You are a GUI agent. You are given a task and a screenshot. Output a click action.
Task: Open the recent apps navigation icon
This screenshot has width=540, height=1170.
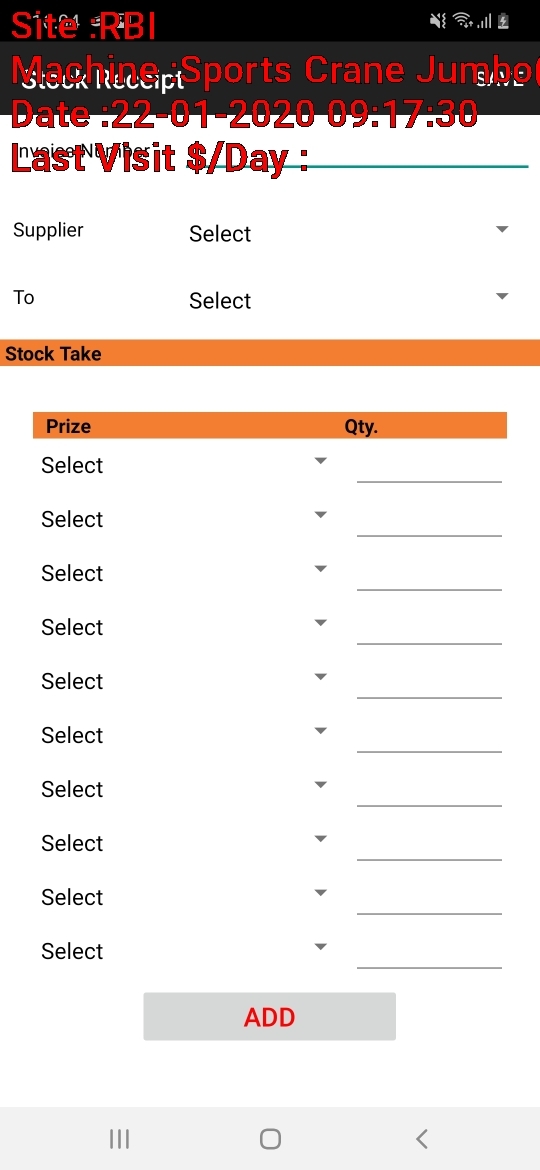pos(119,1139)
